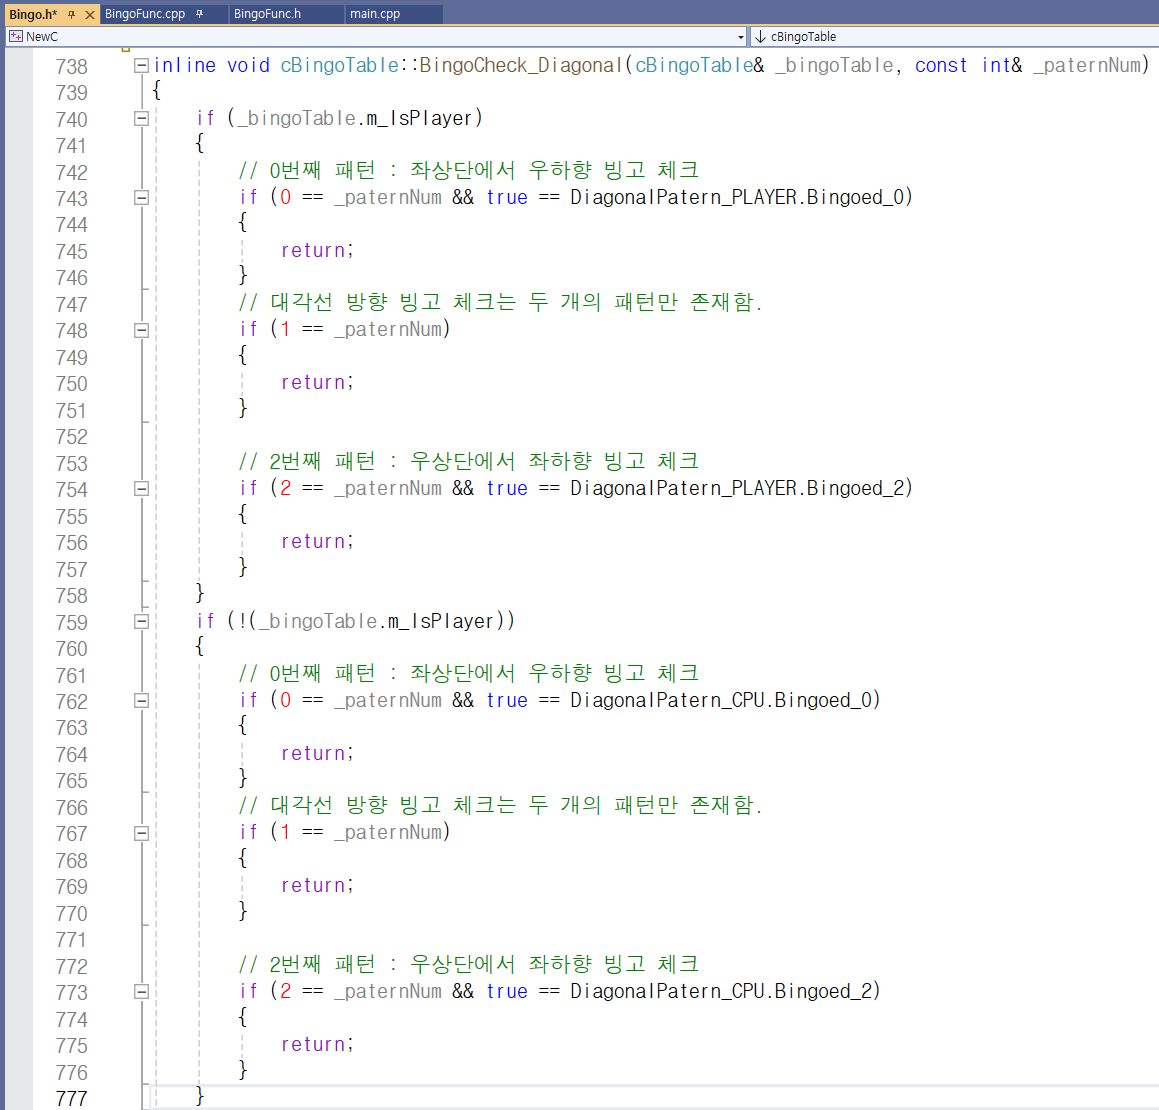Collapse the if block at line 748

[141, 330]
